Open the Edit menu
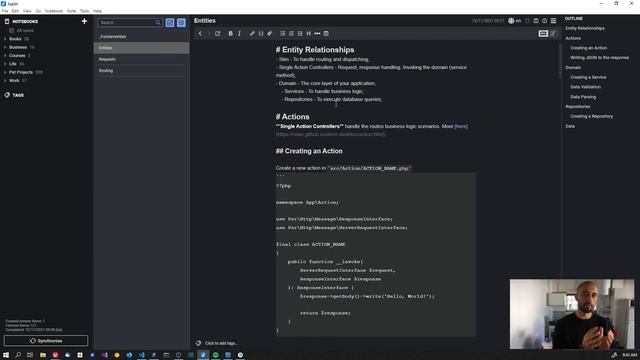The width and height of the screenshot is (640, 360). click(15, 11)
